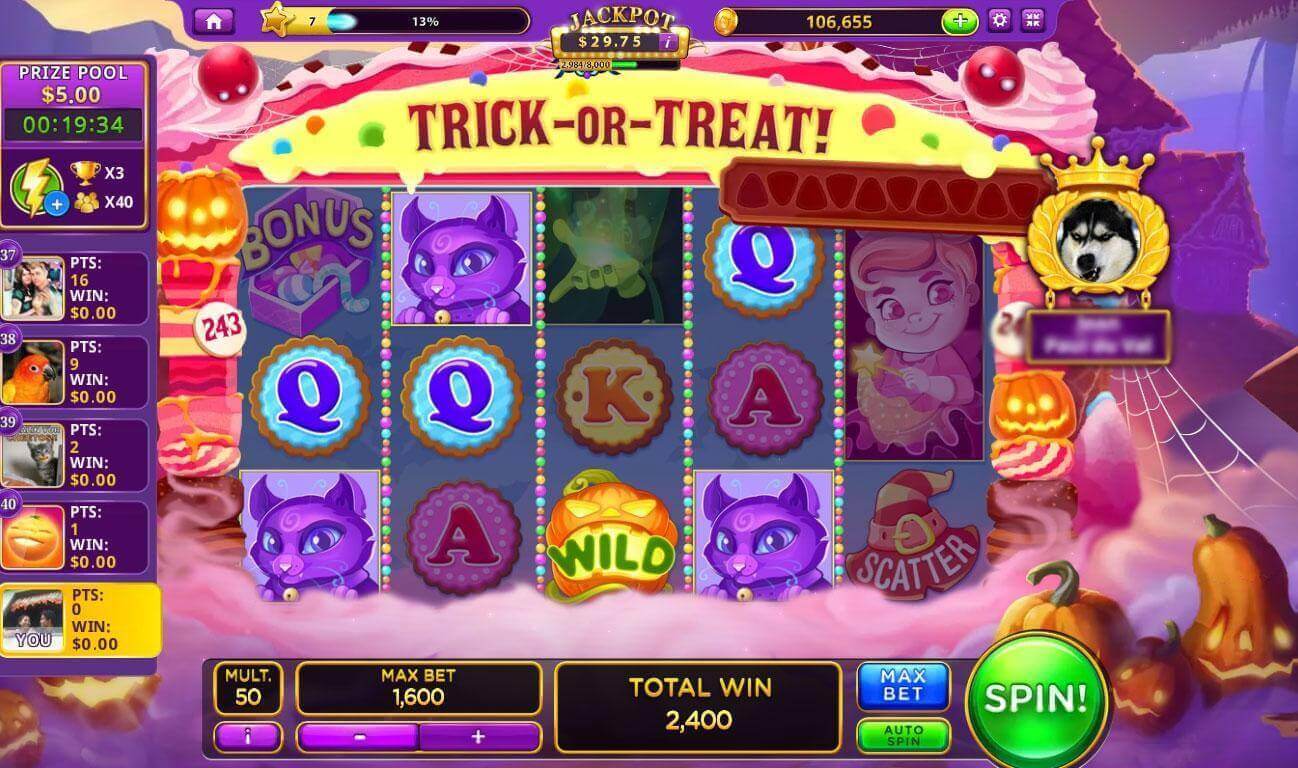Increase the bet with the plus button
This screenshot has height=768, width=1298.
(478, 737)
